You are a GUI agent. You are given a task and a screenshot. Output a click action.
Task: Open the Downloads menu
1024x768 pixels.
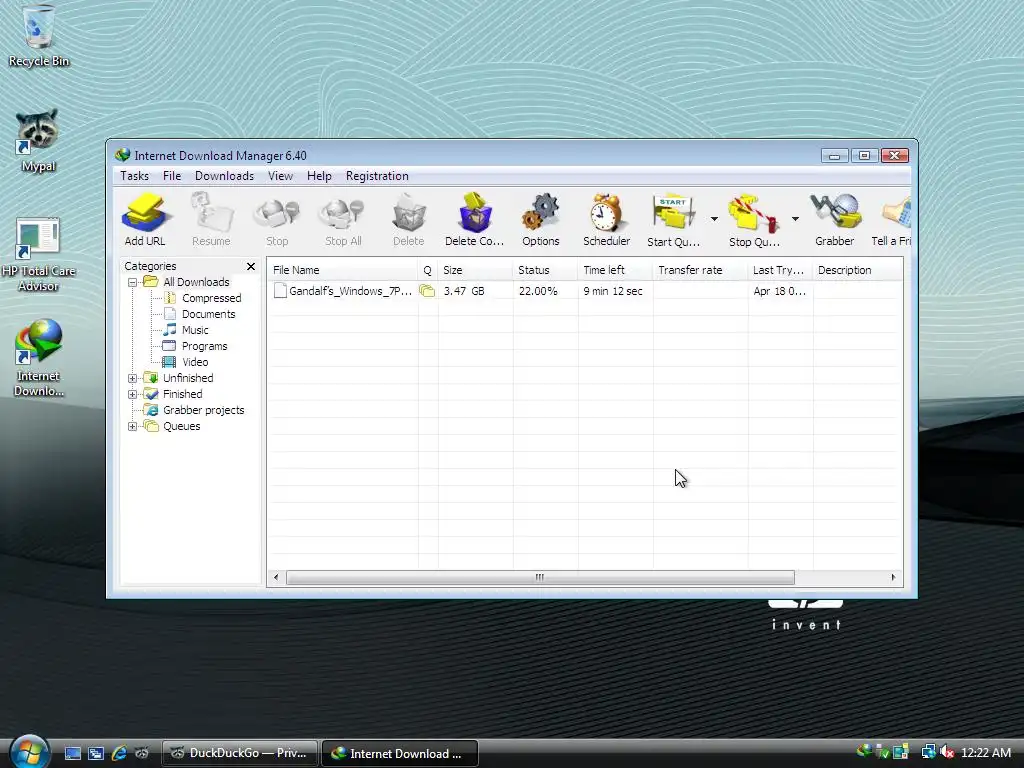coord(224,176)
